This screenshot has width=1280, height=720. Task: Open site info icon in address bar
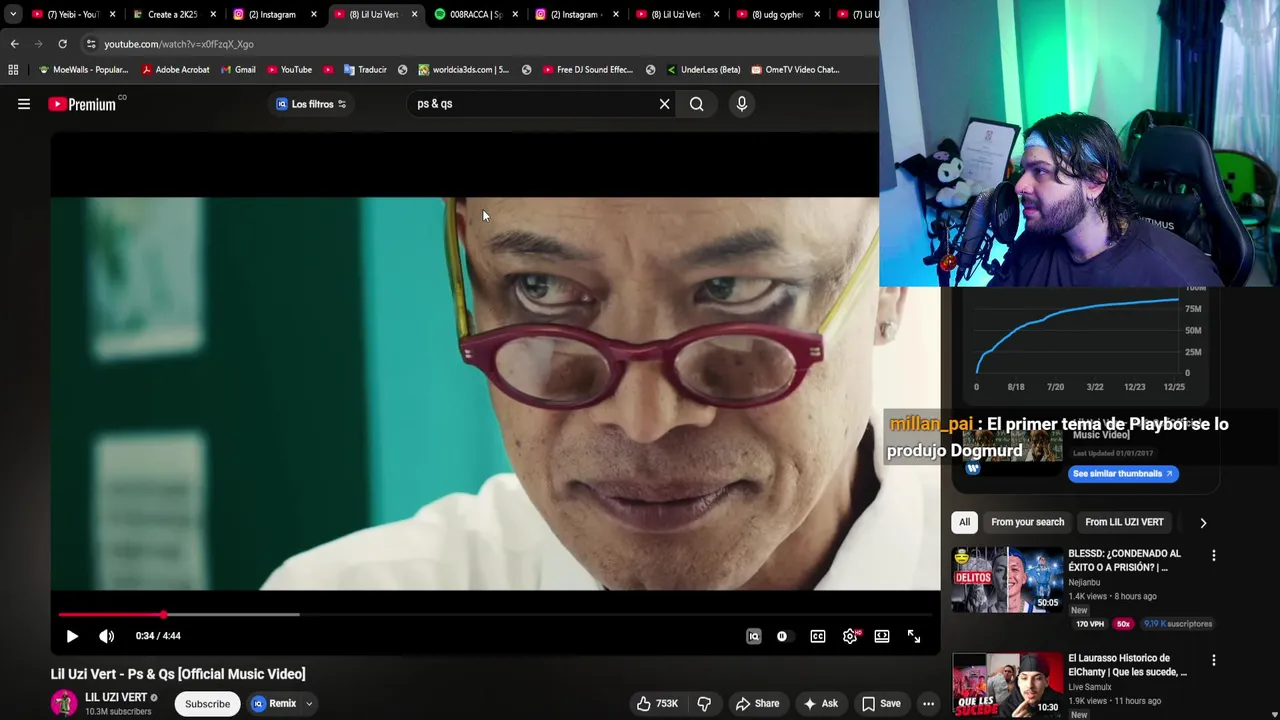(90, 44)
